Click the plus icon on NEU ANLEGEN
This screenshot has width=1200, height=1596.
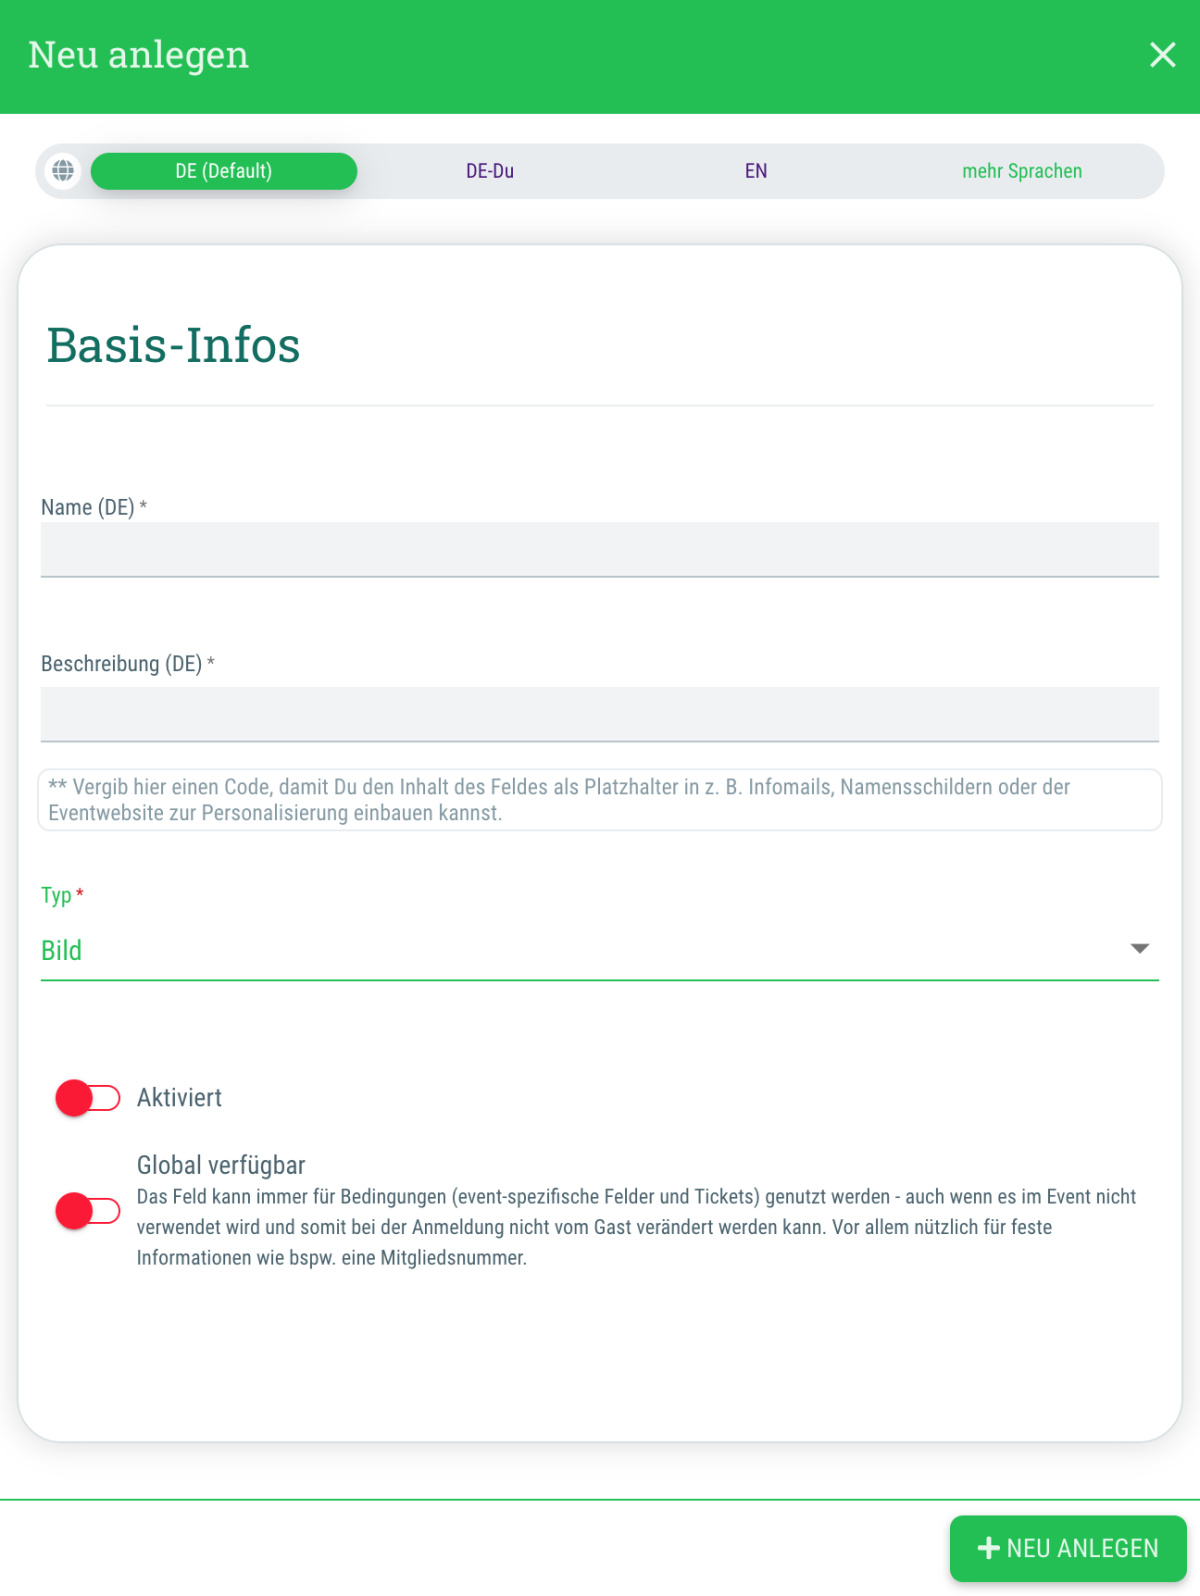tap(989, 1548)
